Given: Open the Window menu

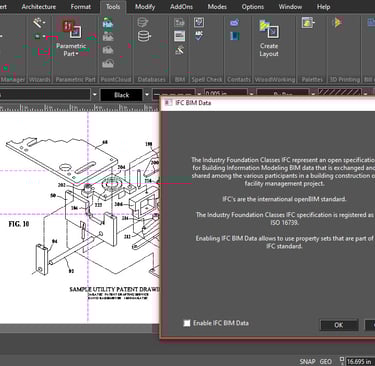Looking at the screenshot, I should click(x=290, y=7).
